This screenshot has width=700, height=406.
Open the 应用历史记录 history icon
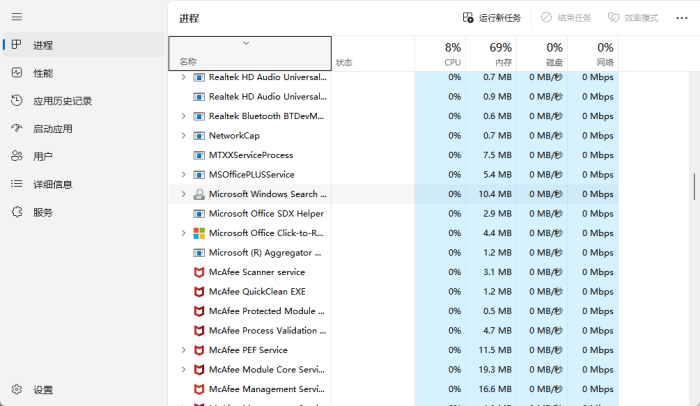pos(17,100)
